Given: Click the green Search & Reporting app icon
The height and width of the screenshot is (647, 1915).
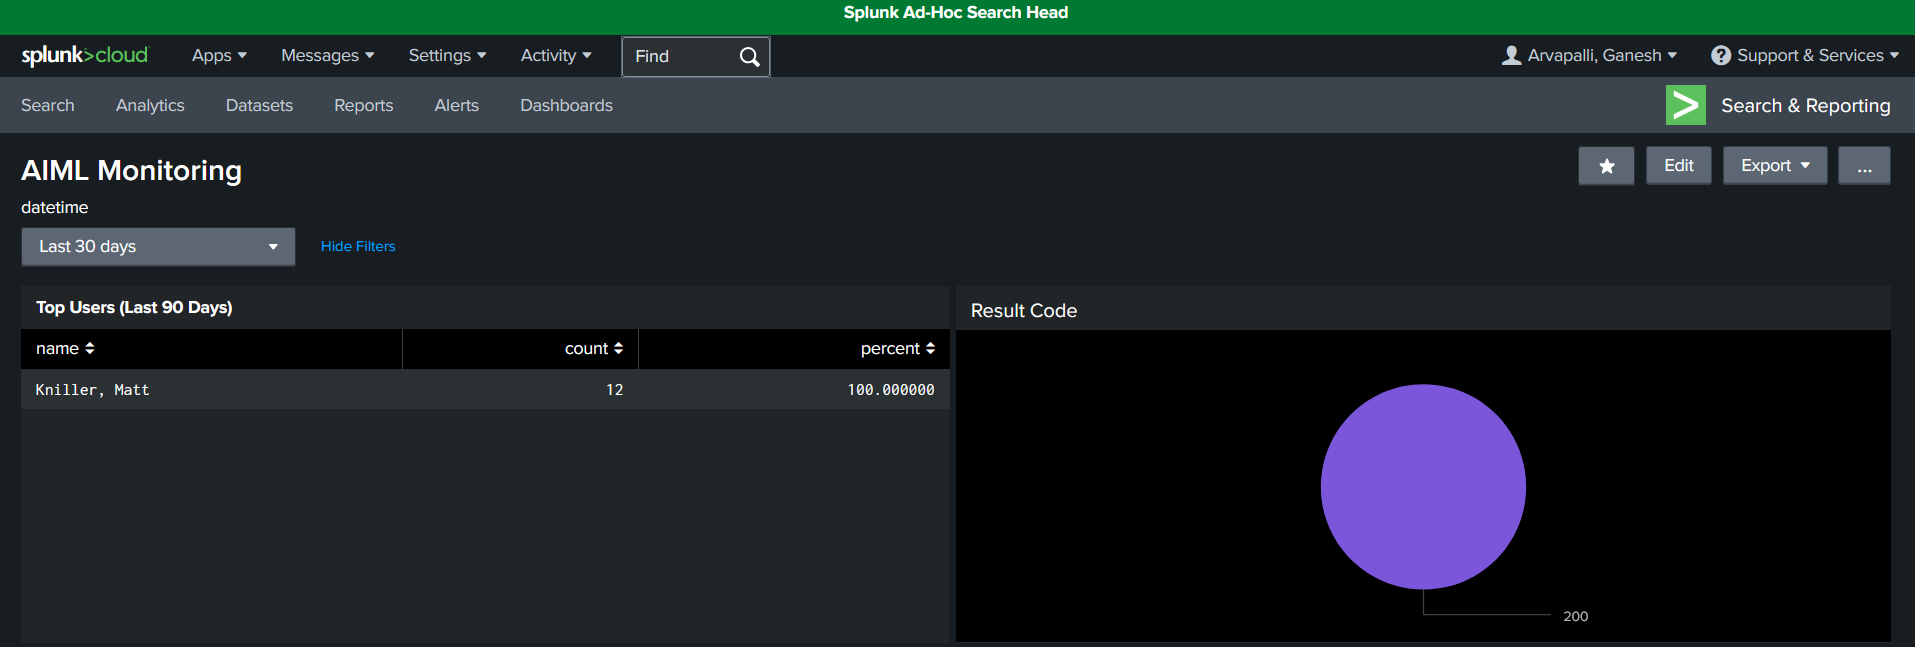Looking at the screenshot, I should click(1685, 105).
